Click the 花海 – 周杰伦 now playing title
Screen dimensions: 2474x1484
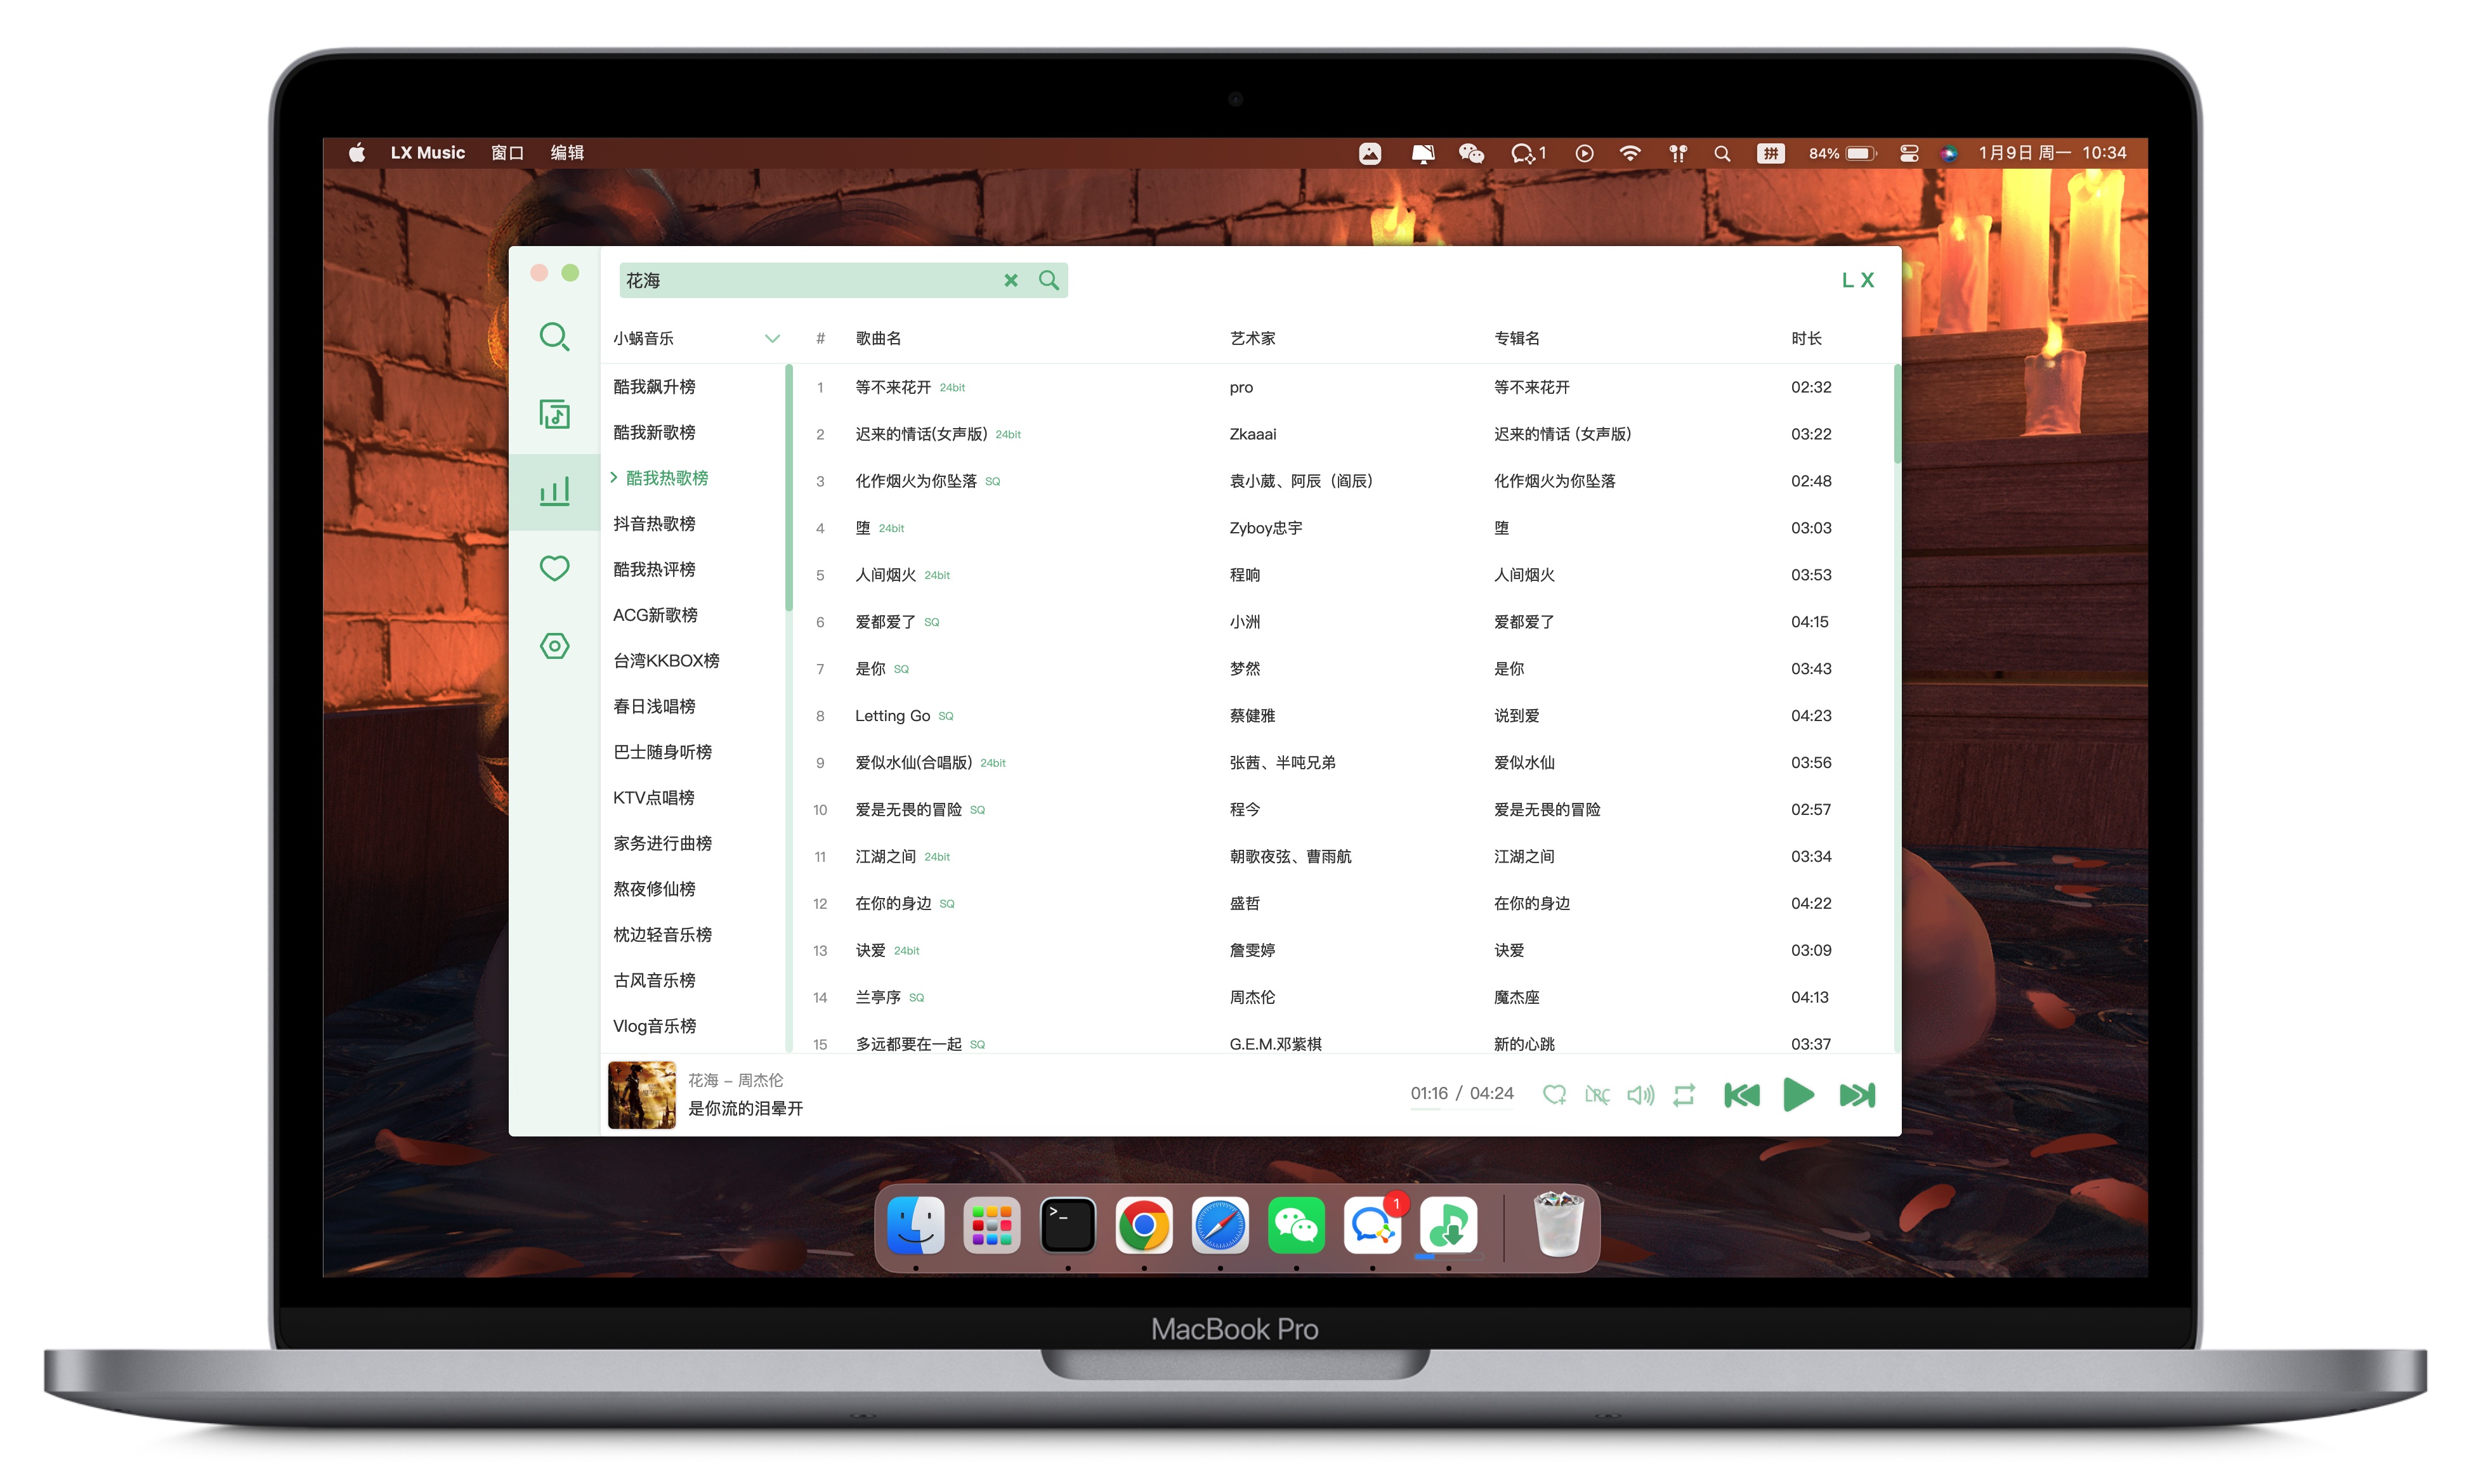735,1080
